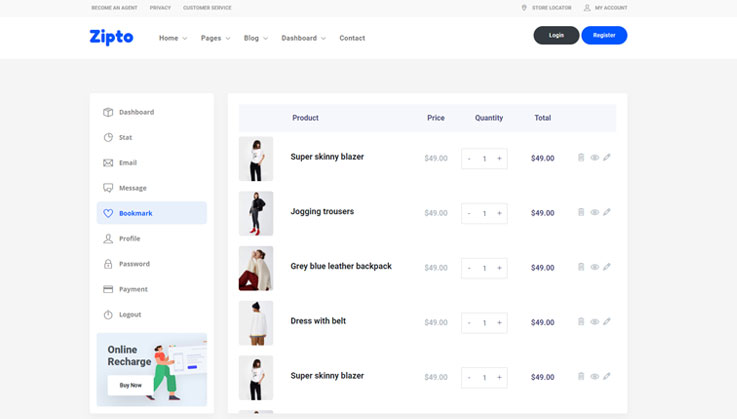This screenshot has height=419, width=737.
Task: Click the pencil edit icon for Dress with belt
Action: (607, 322)
